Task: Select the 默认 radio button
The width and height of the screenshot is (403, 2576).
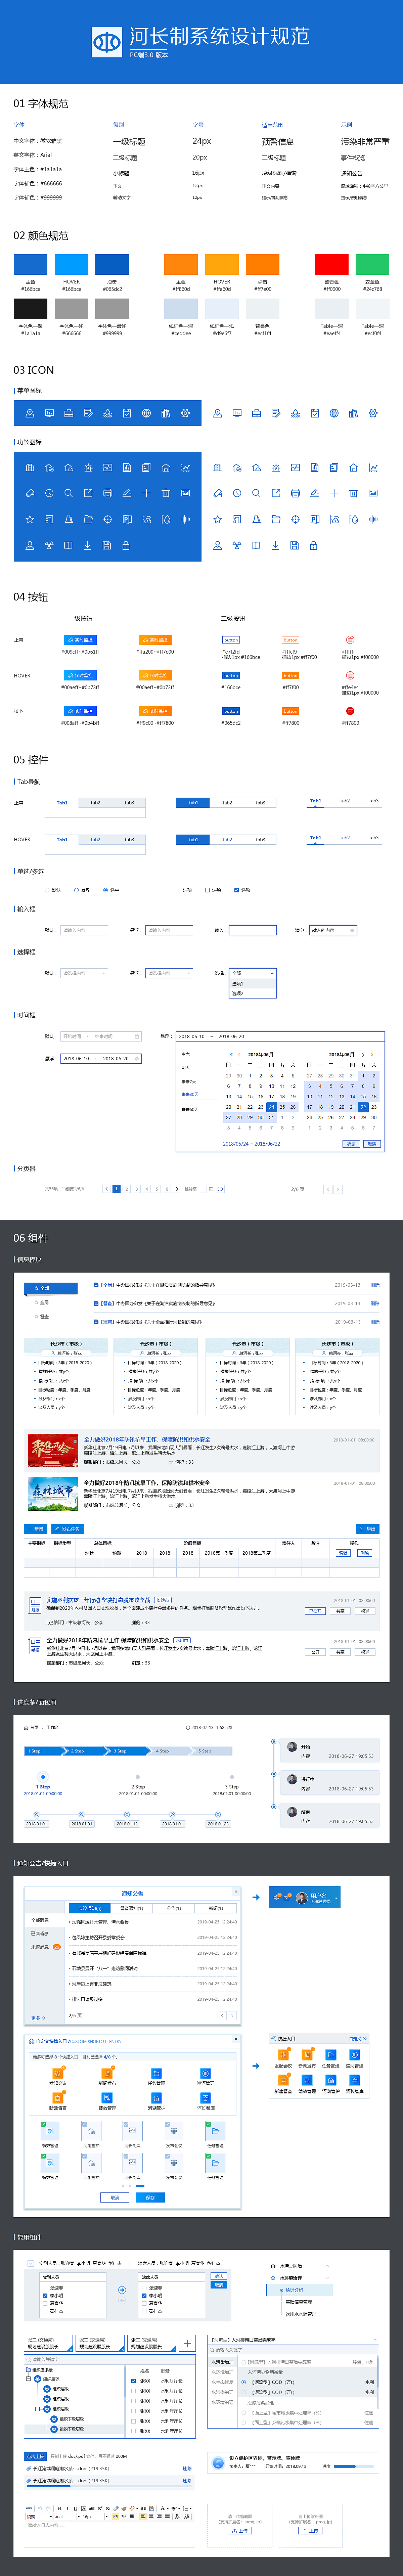Action: [x=47, y=890]
